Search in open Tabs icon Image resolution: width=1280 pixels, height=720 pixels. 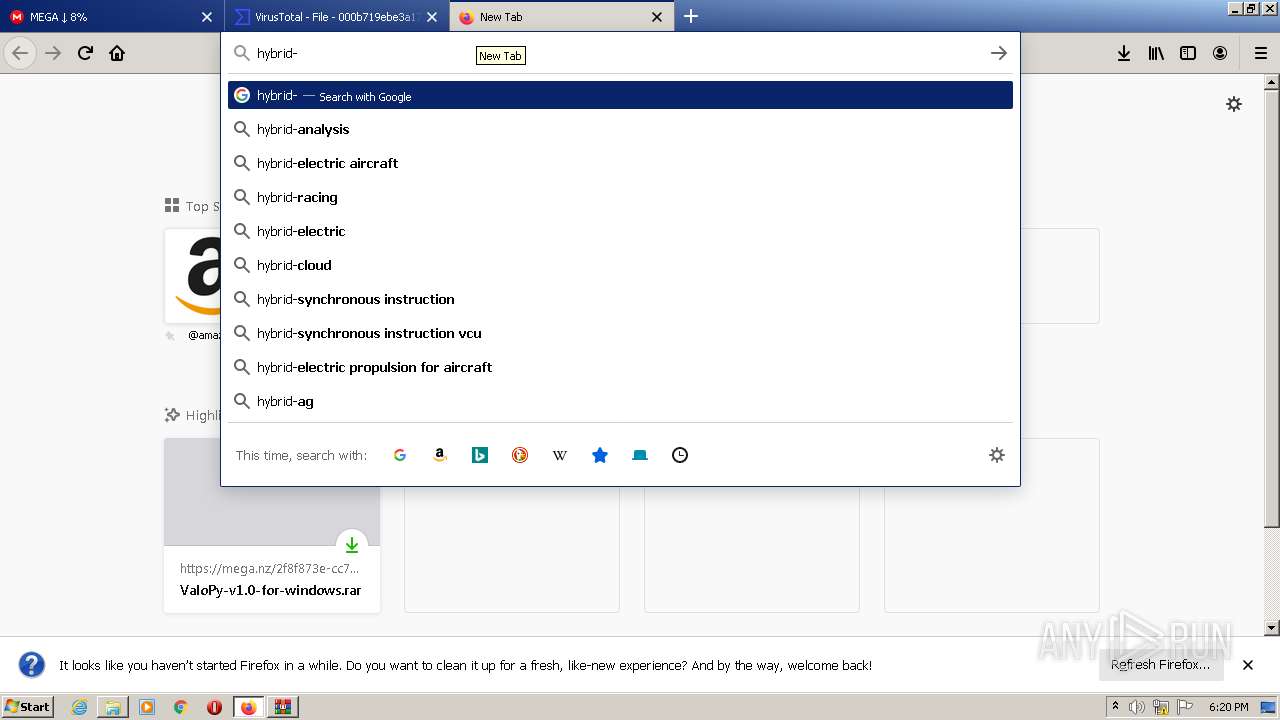640,455
